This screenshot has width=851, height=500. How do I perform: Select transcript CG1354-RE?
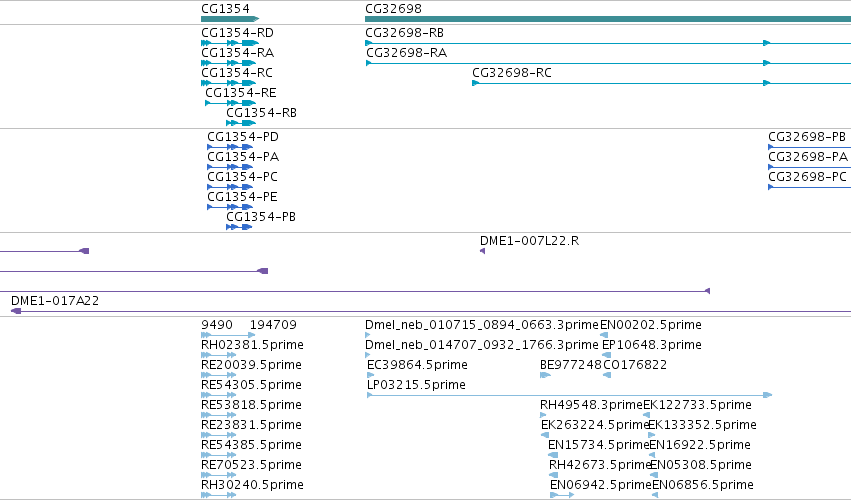(240, 93)
